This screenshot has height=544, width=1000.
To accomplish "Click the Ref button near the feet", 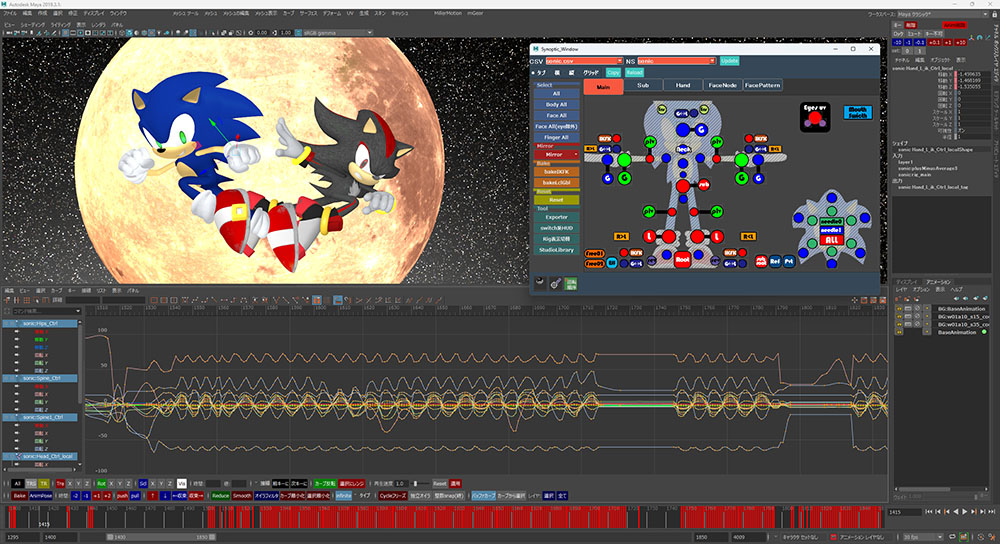I will 774,260.
